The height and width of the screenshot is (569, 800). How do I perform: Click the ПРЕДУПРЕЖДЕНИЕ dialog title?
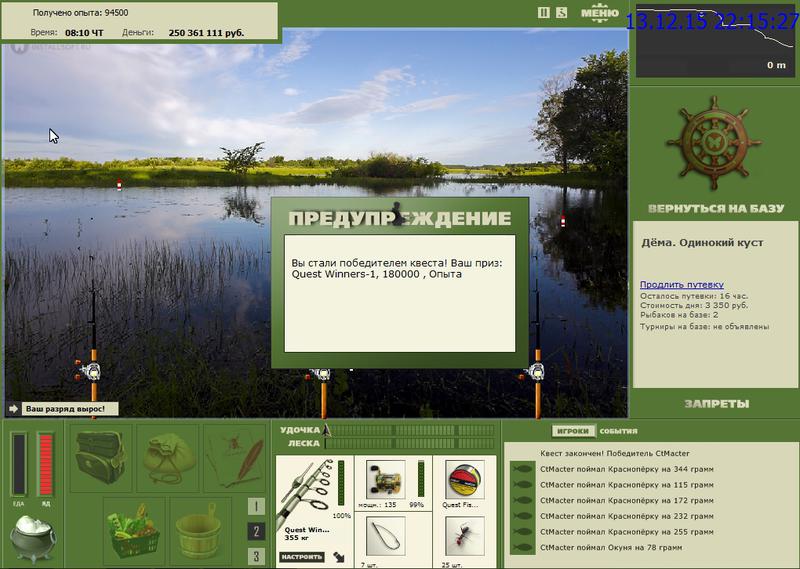click(x=399, y=218)
